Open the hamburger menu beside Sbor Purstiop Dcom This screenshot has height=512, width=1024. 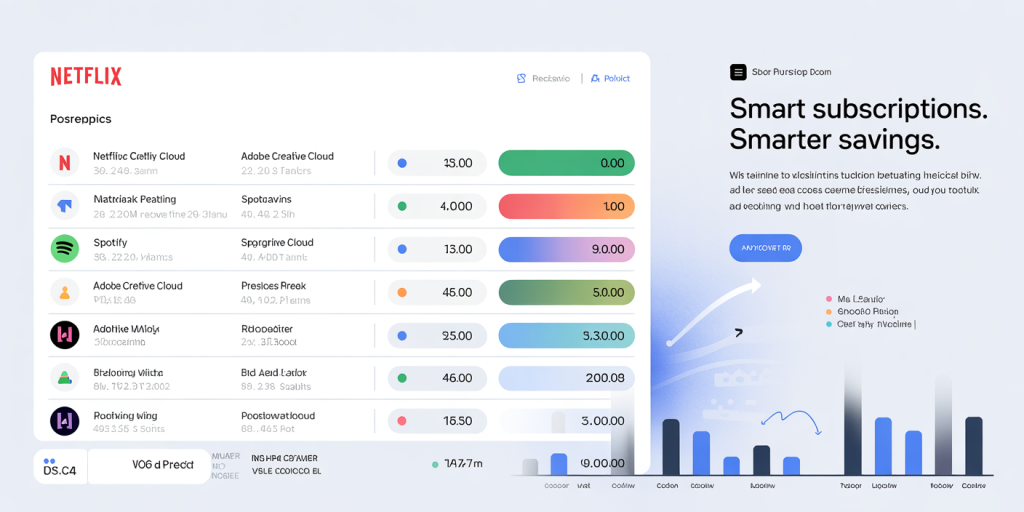[x=738, y=72]
